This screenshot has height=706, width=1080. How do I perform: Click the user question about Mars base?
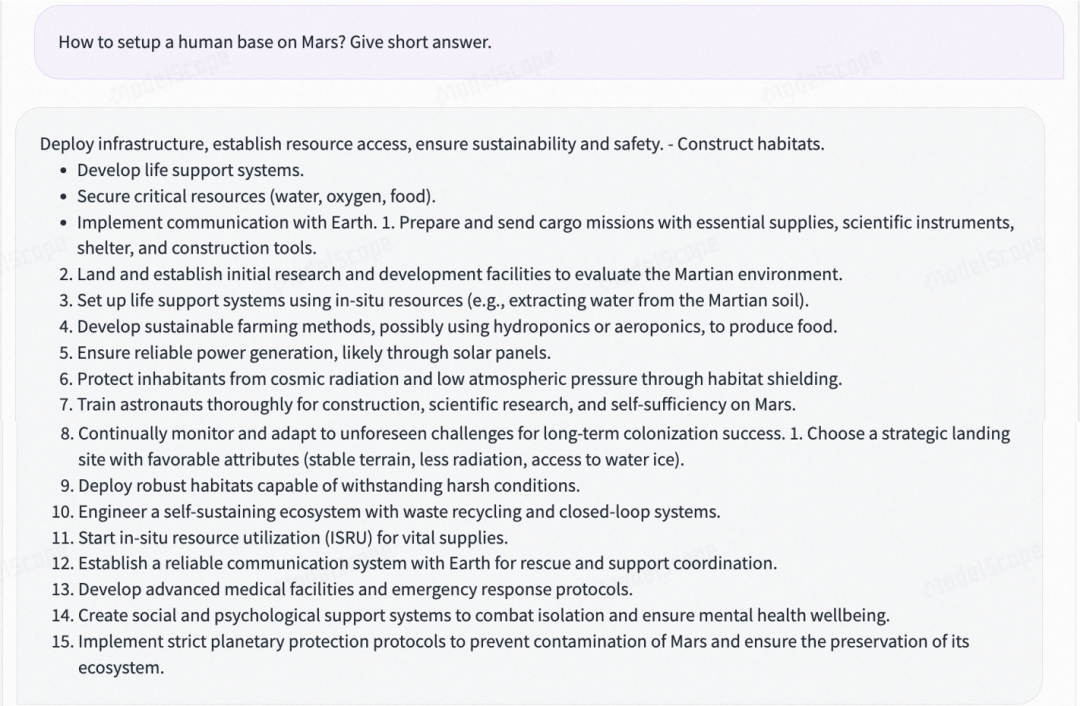tap(275, 42)
